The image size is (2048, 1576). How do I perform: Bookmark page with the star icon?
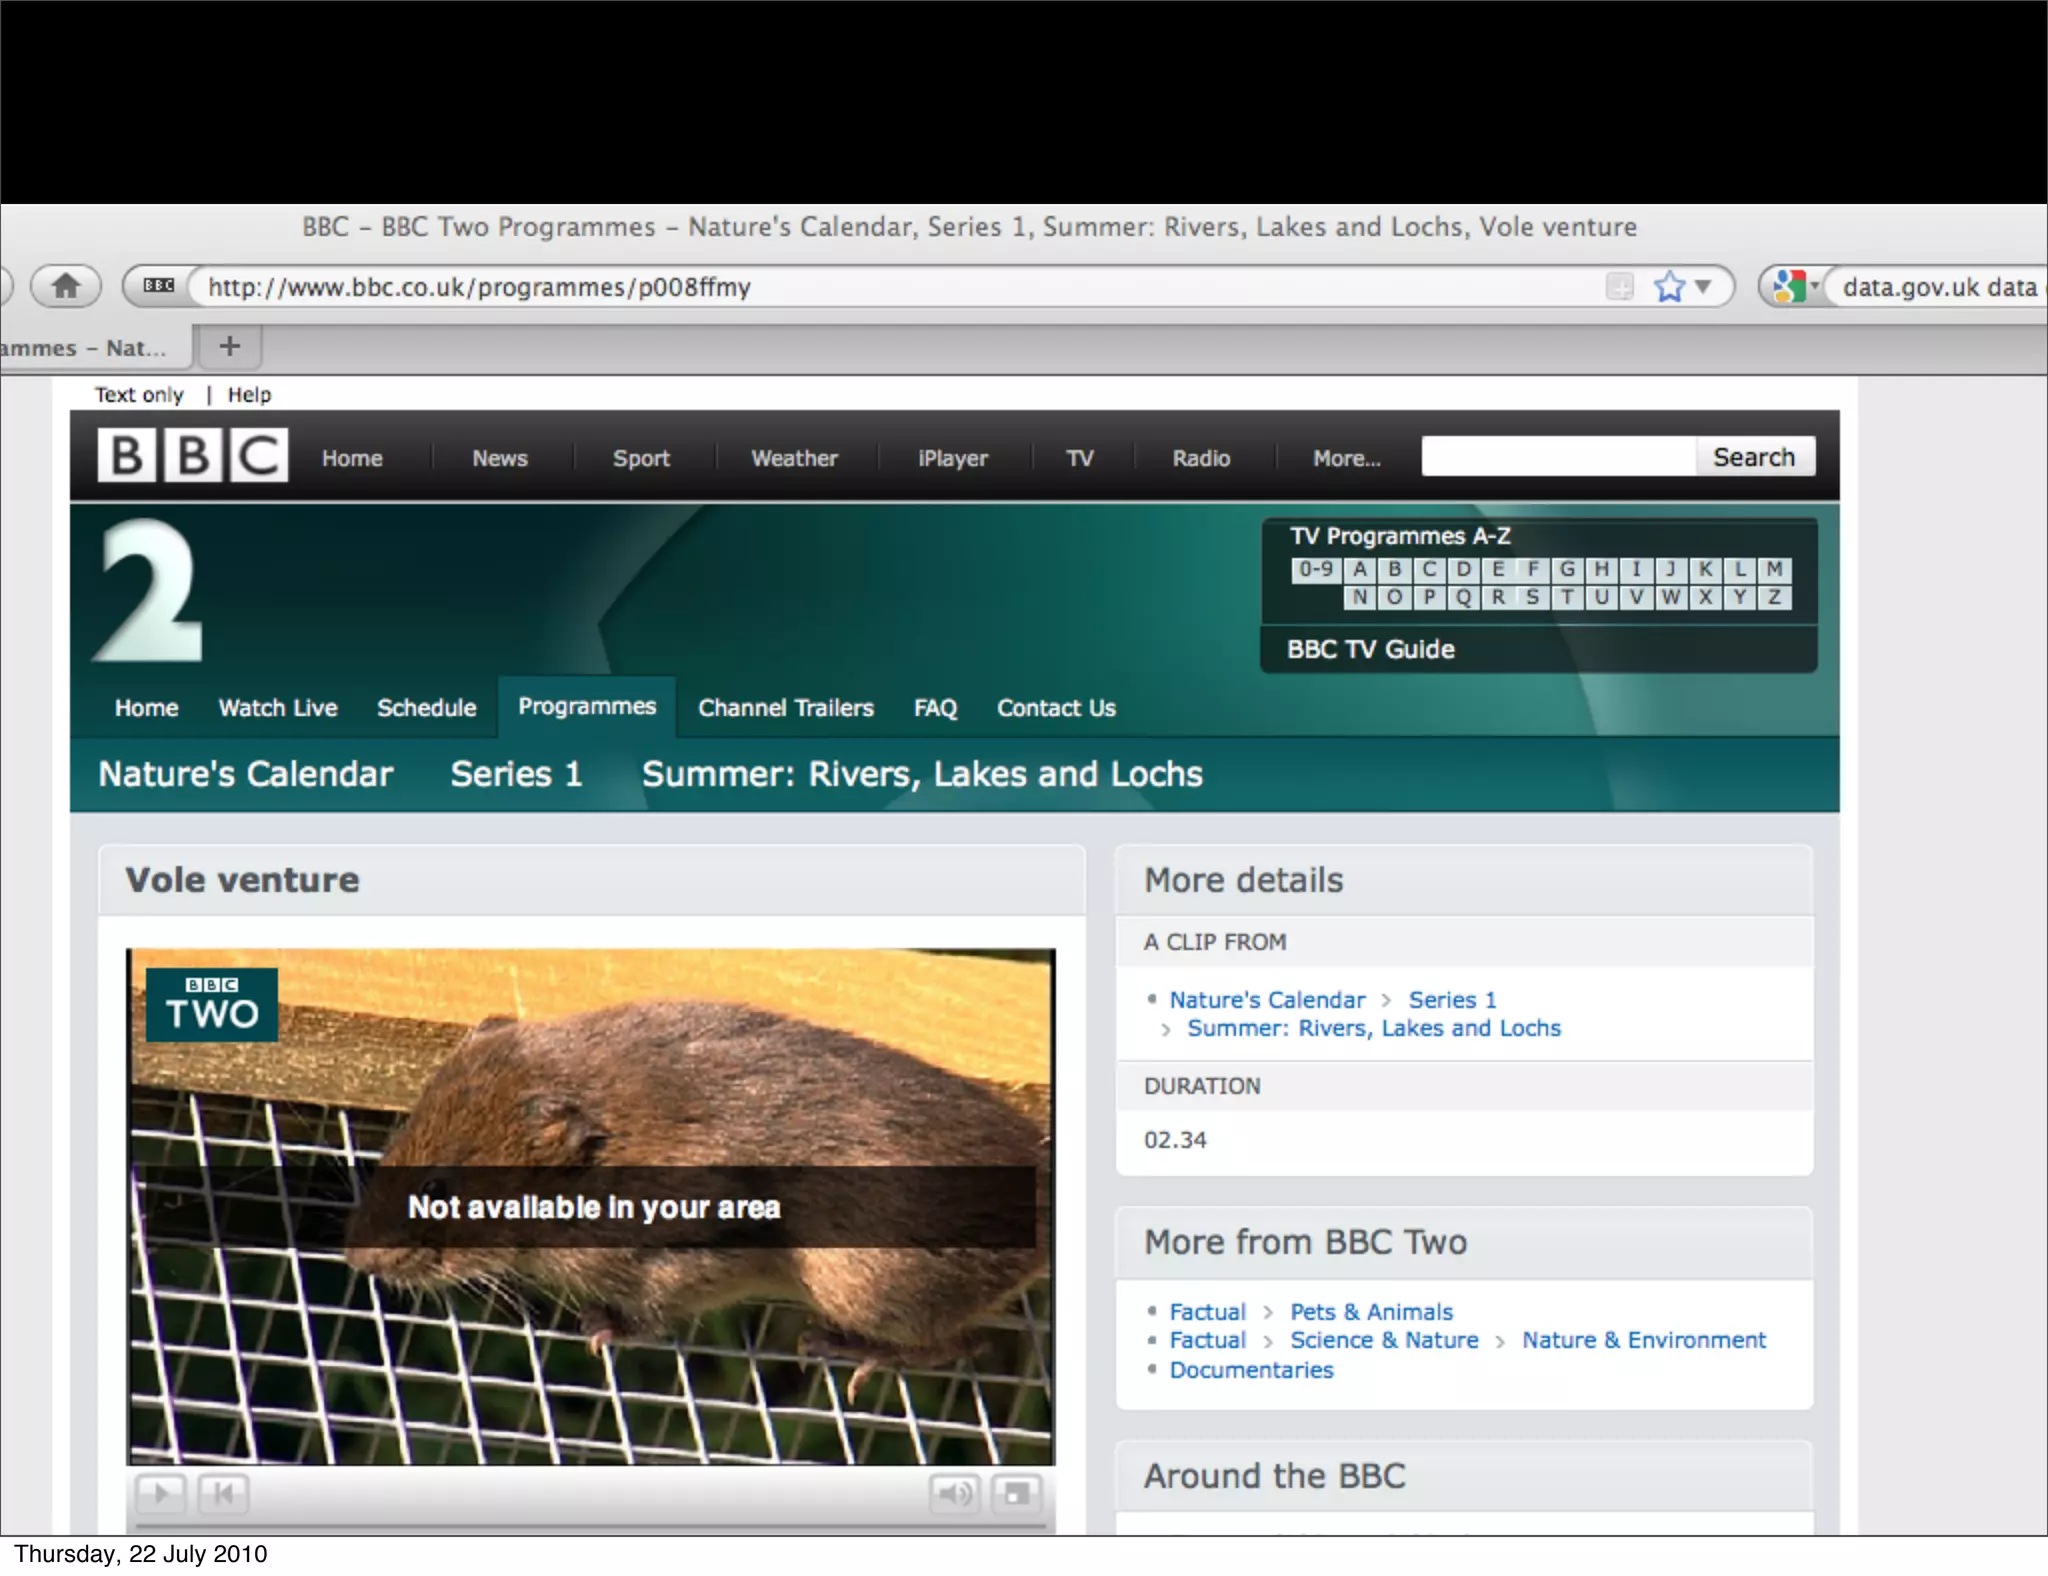point(1668,287)
